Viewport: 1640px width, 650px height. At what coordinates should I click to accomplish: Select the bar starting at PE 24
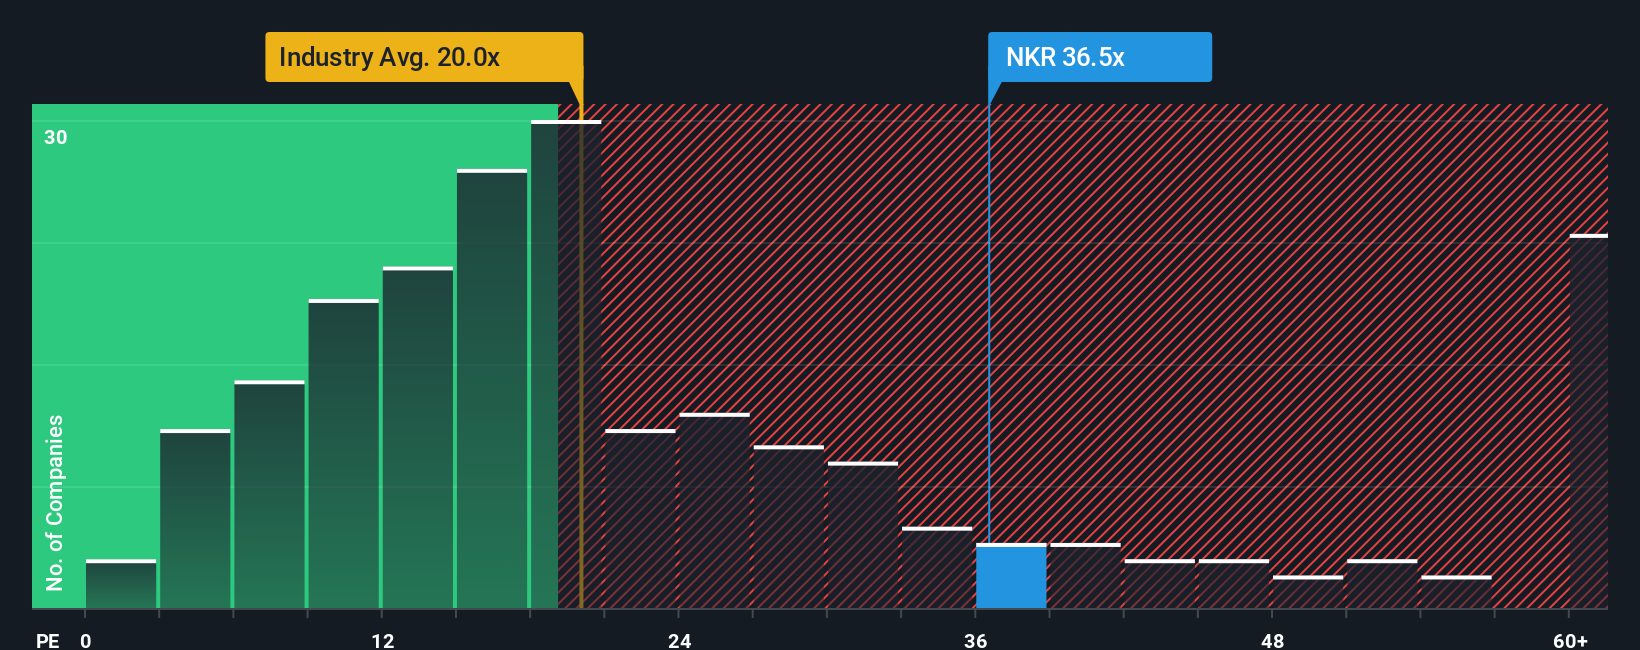714,511
